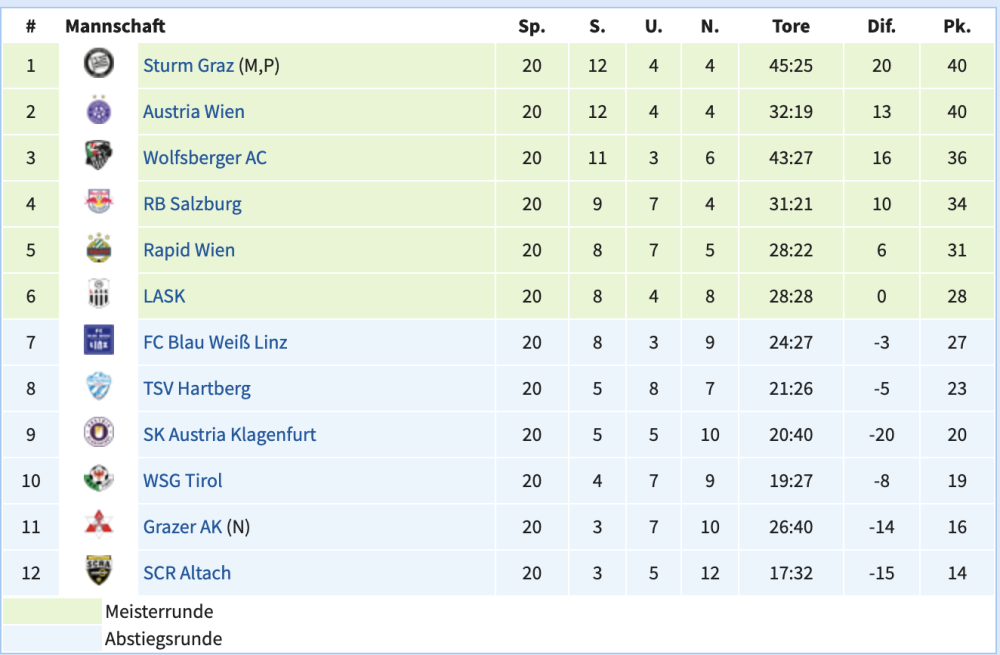Click the Sturm Graz club crest
1000x655 pixels.
click(98, 65)
